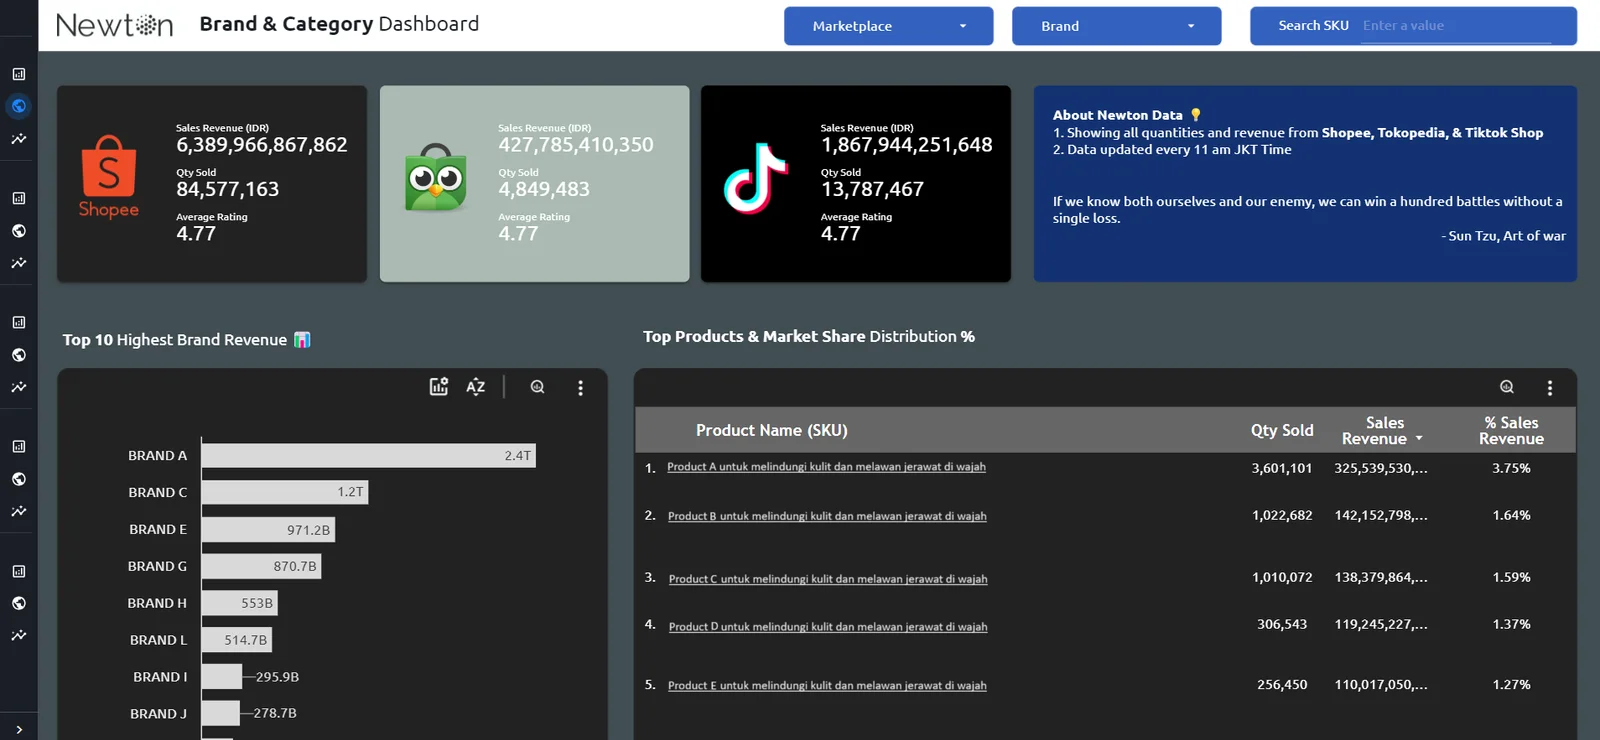Expand the left sidebar with bottom arrow

pyautogui.click(x=19, y=729)
